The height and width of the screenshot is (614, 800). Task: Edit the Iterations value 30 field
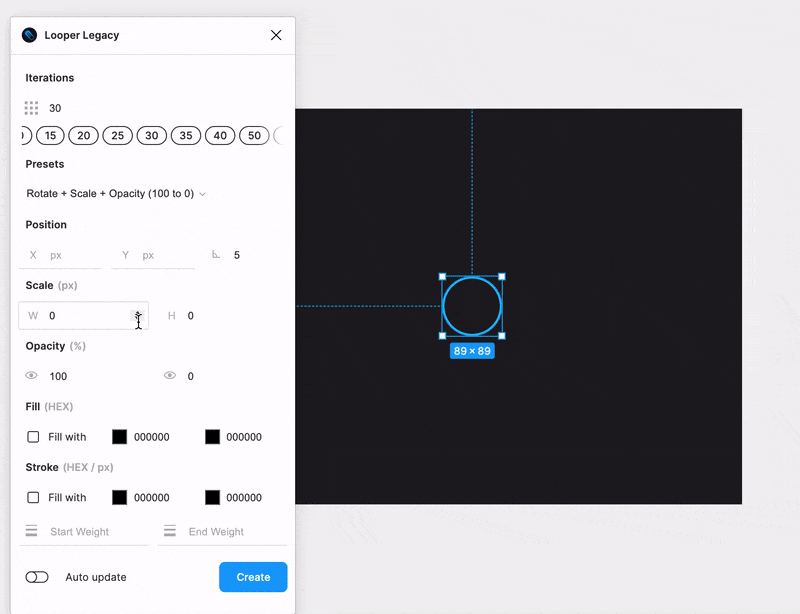coord(55,108)
